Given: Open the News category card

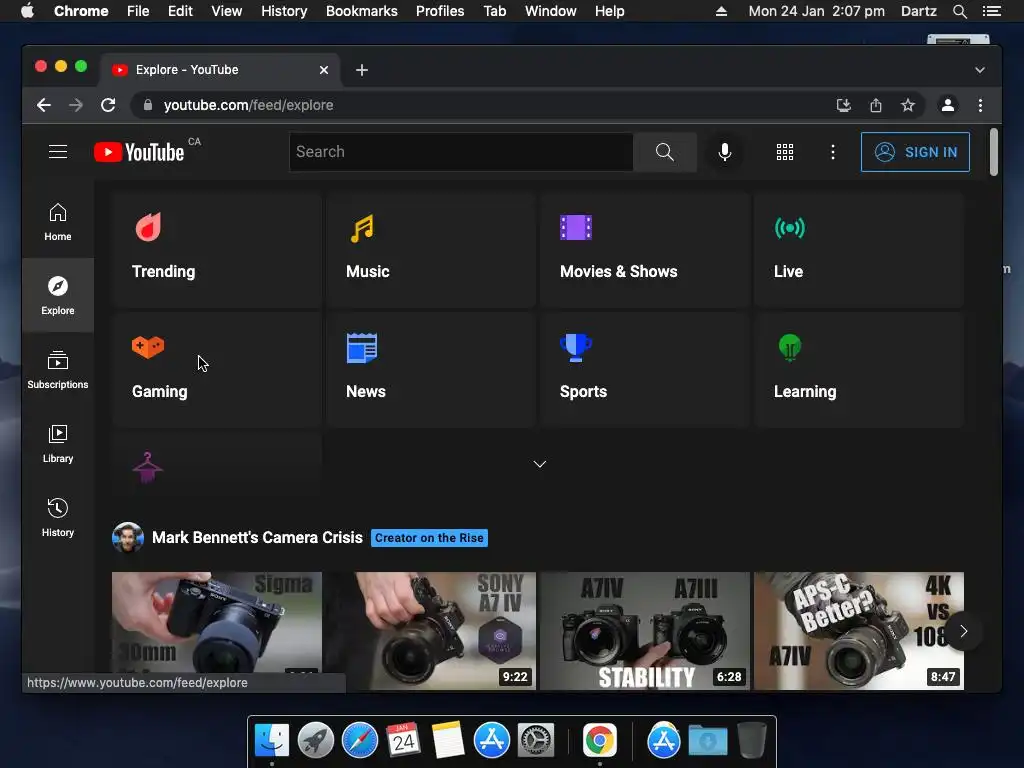Looking at the screenshot, I should pos(430,369).
